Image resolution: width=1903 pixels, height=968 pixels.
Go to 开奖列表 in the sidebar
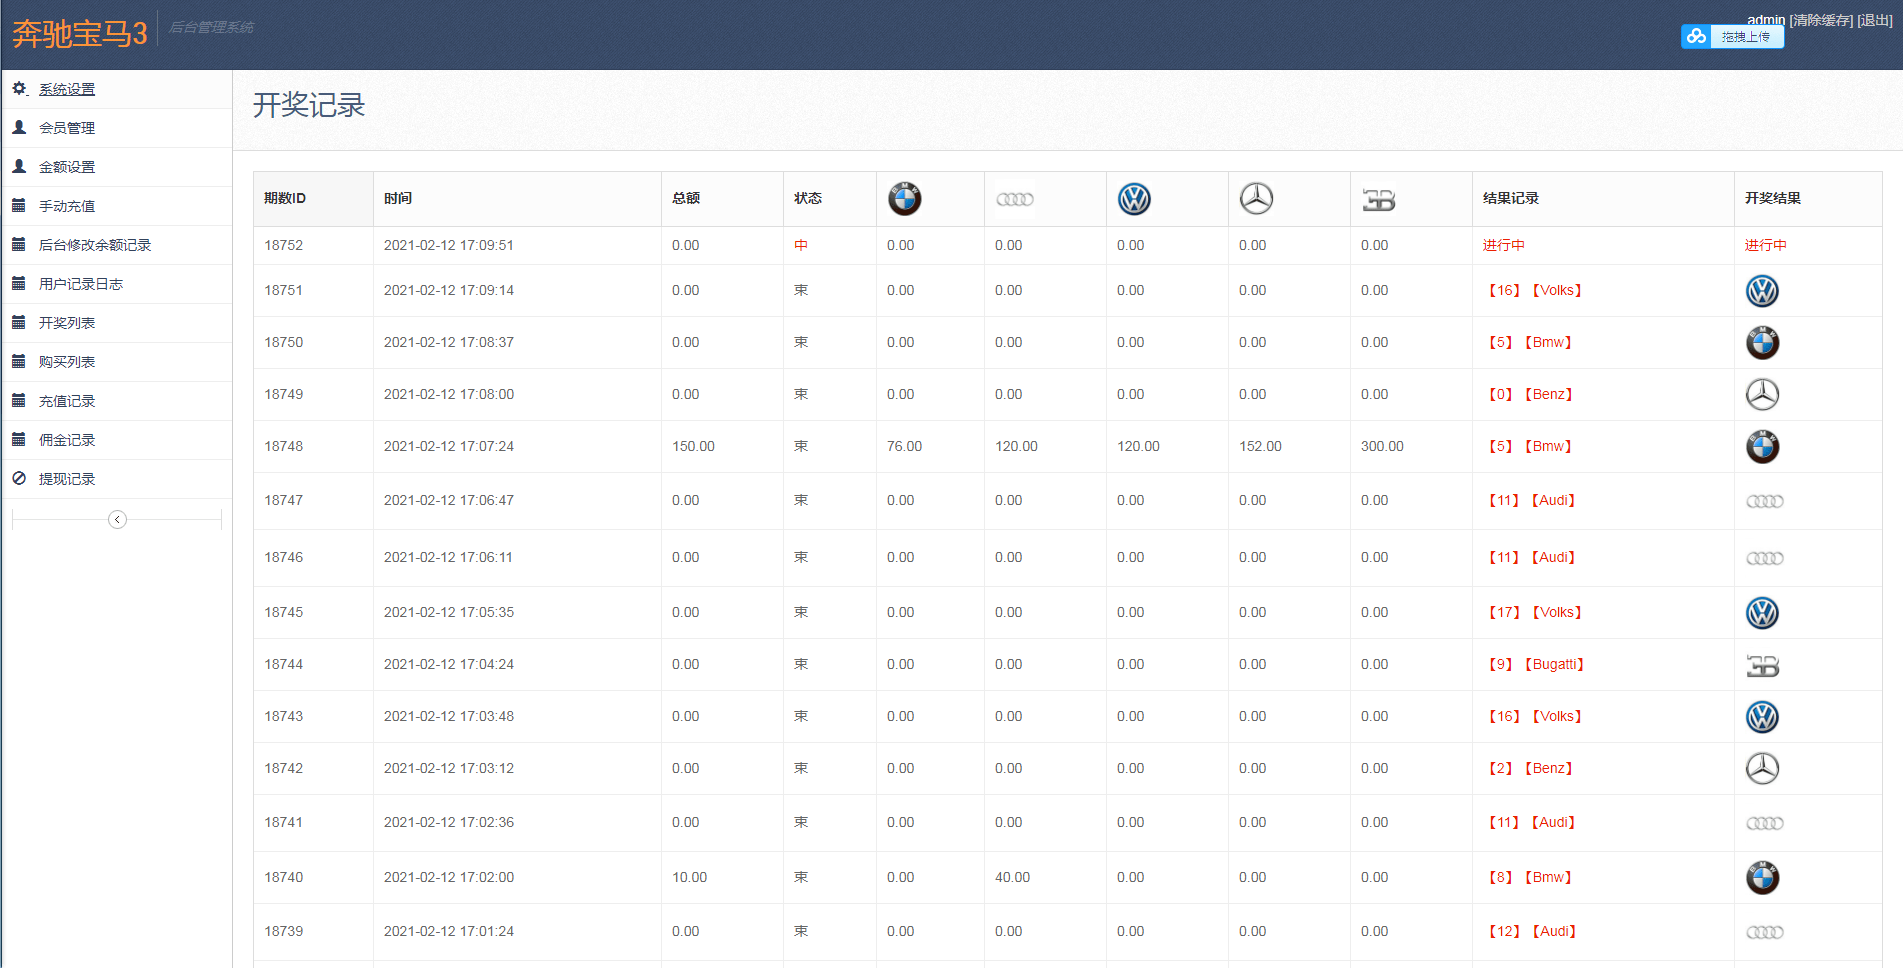point(67,323)
